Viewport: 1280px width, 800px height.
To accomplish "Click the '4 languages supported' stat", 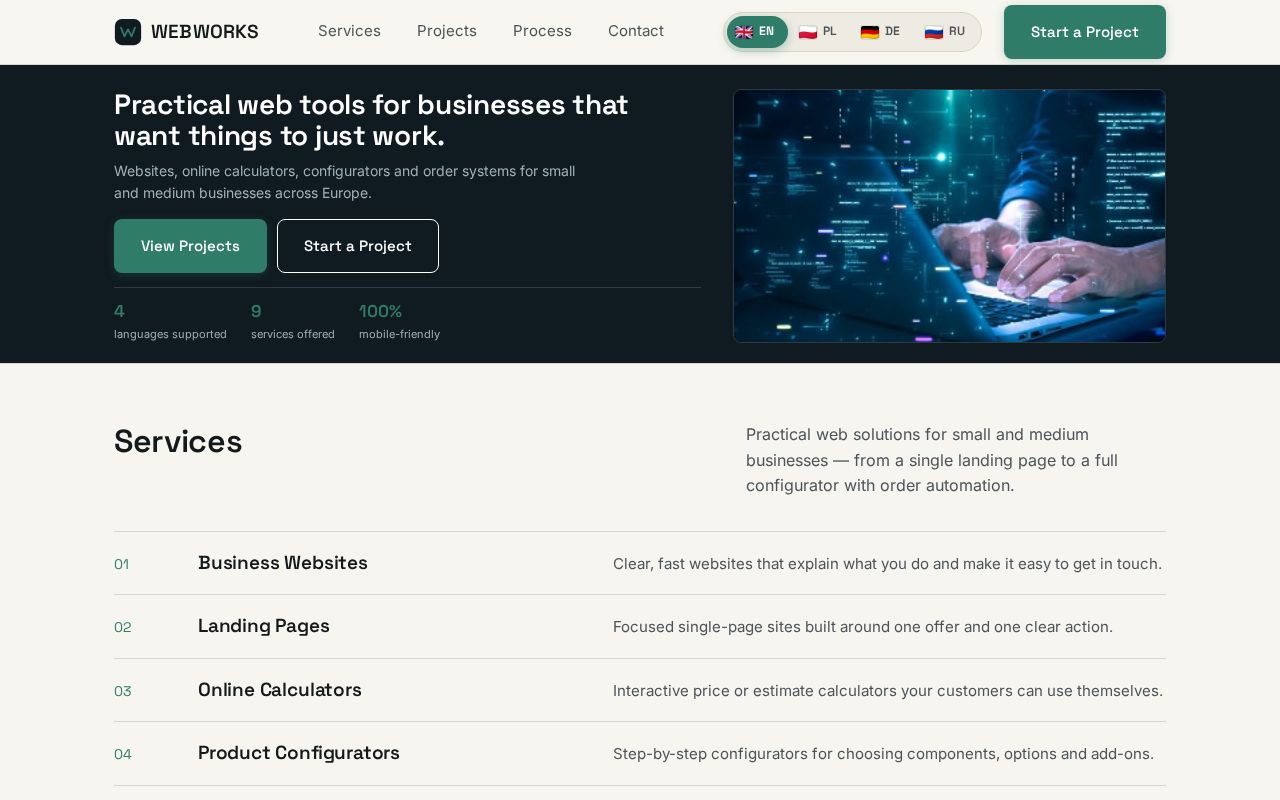I will pos(170,321).
